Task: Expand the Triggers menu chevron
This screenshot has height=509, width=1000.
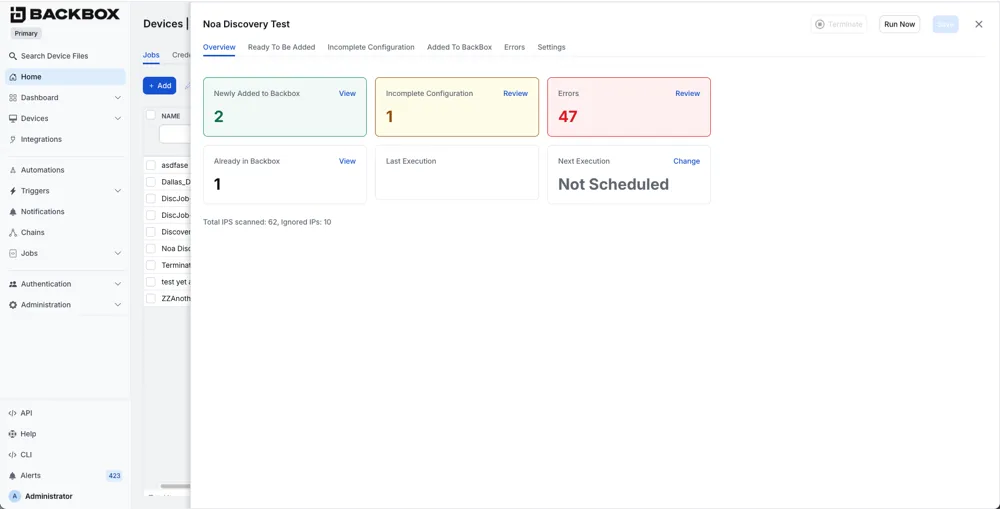Action: pyautogui.click(x=117, y=191)
